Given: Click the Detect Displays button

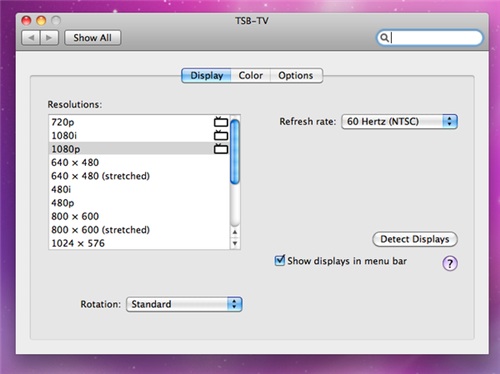Looking at the screenshot, I should tap(415, 239).
